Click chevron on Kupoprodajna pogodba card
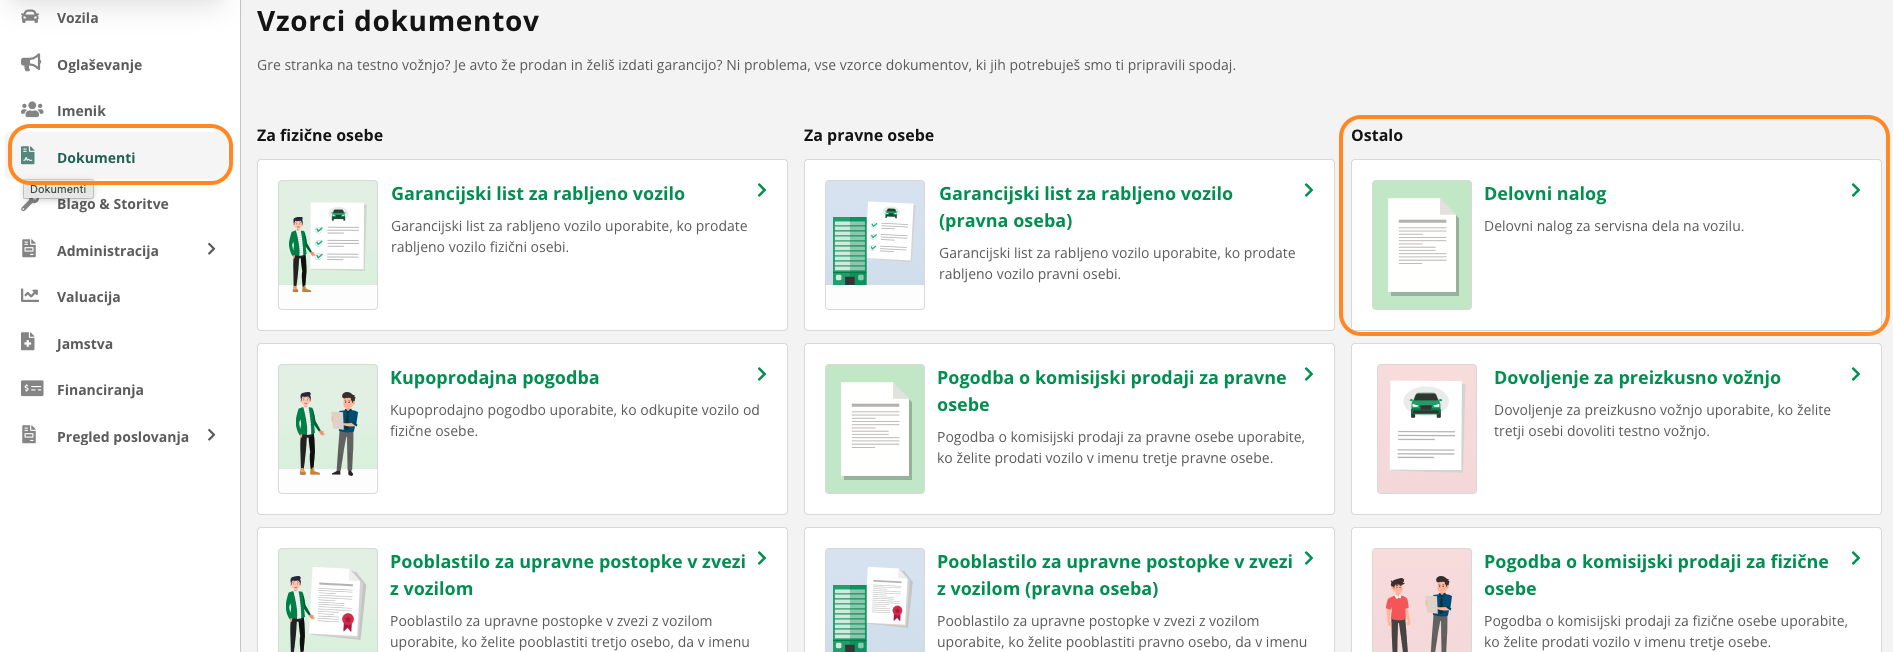1893x652 pixels. click(762, 374)
